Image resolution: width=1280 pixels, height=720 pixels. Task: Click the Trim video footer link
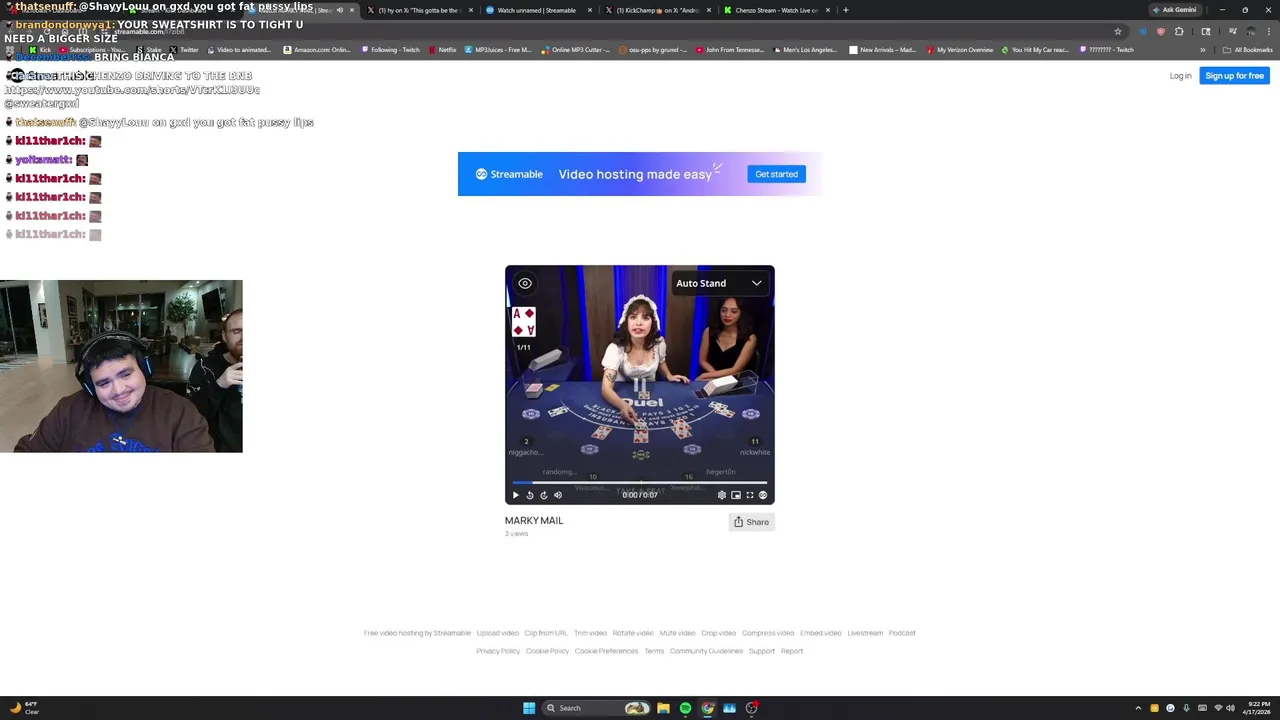590,633
